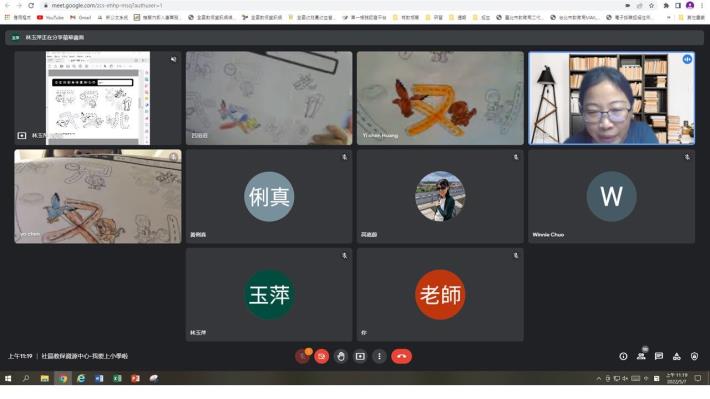The width and height of the screenshot is (710, 399).
Task: Show hidden system tray icons
Action: point(599,378)
